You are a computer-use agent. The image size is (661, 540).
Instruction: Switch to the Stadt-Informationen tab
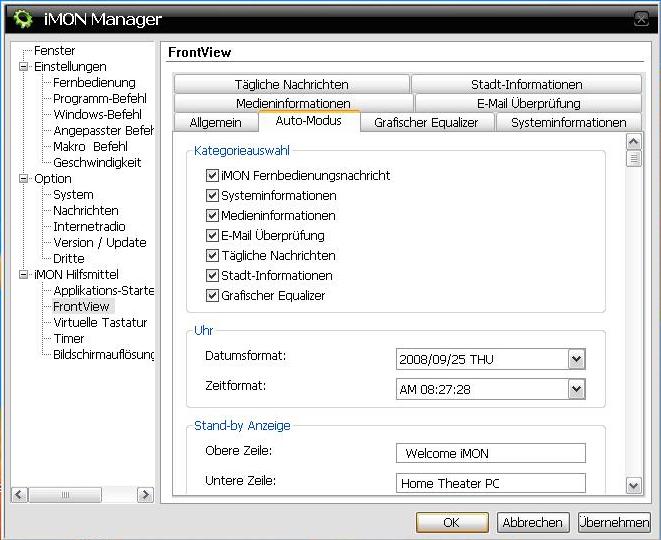[527, 84]
